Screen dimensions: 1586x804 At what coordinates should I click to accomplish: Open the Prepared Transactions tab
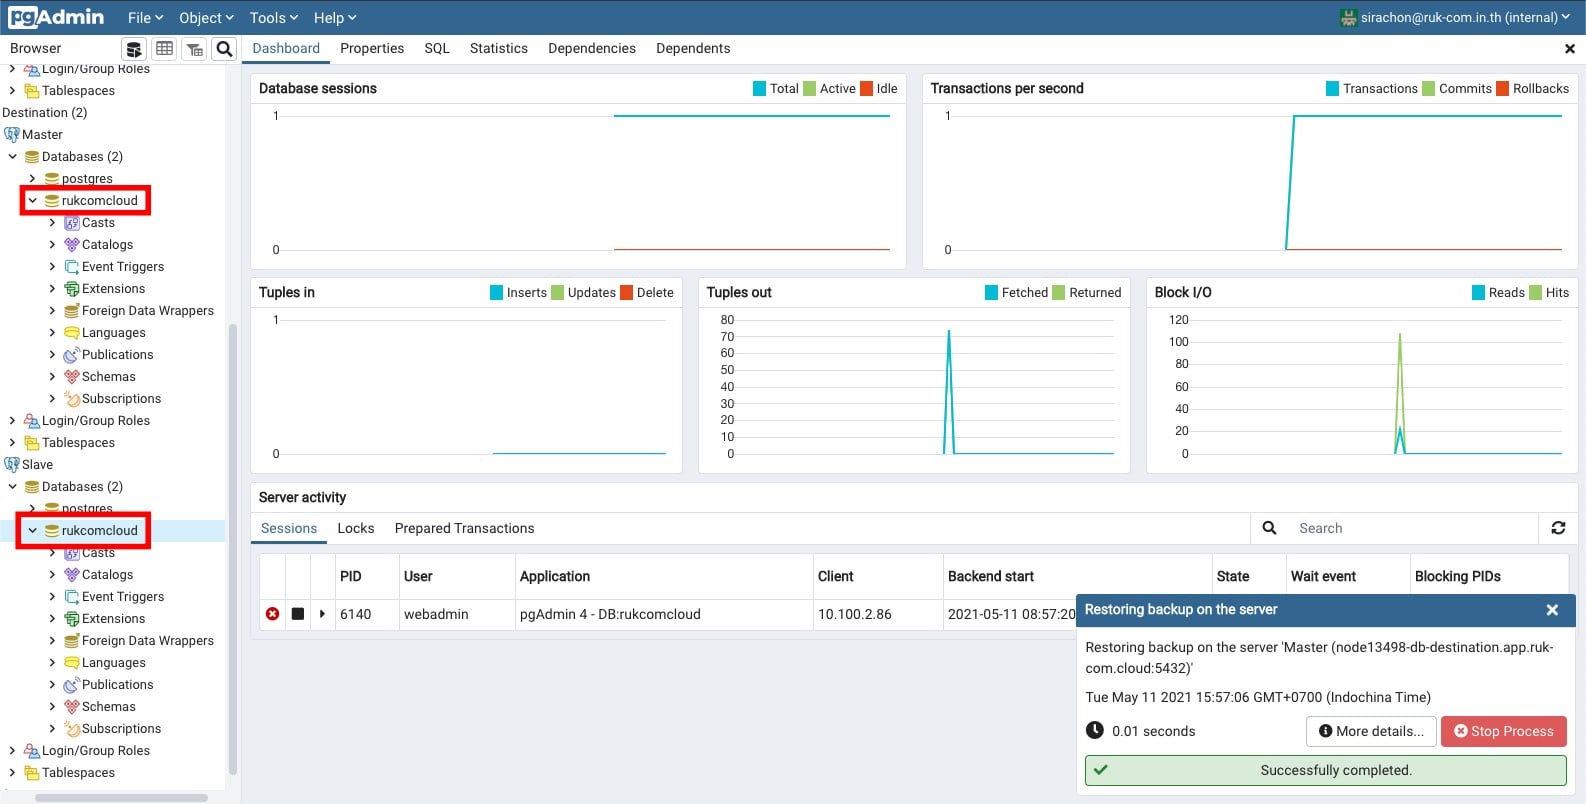tap(465, 528)
